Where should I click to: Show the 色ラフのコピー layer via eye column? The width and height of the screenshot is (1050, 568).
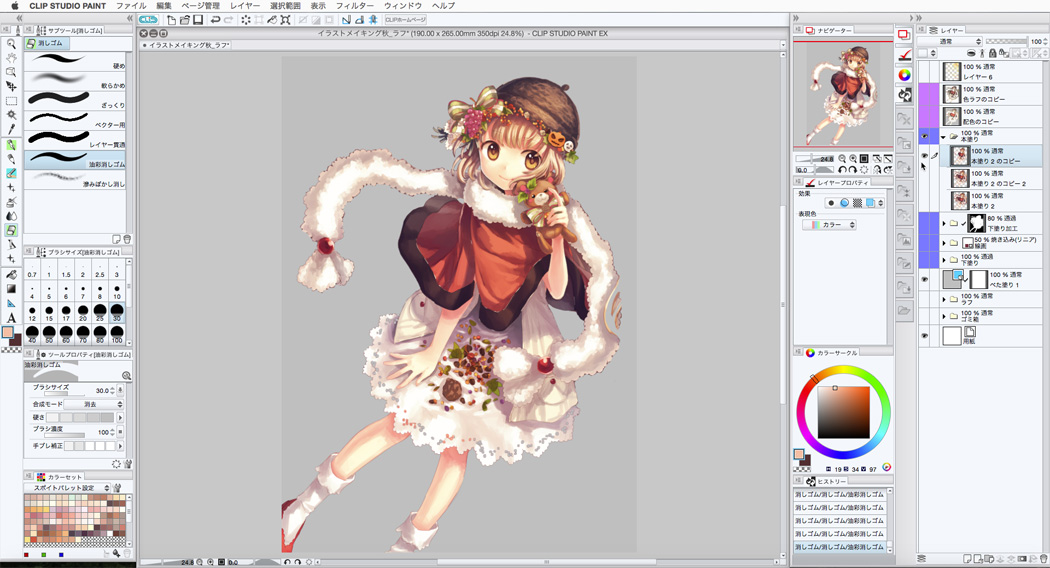pos(925,94)
